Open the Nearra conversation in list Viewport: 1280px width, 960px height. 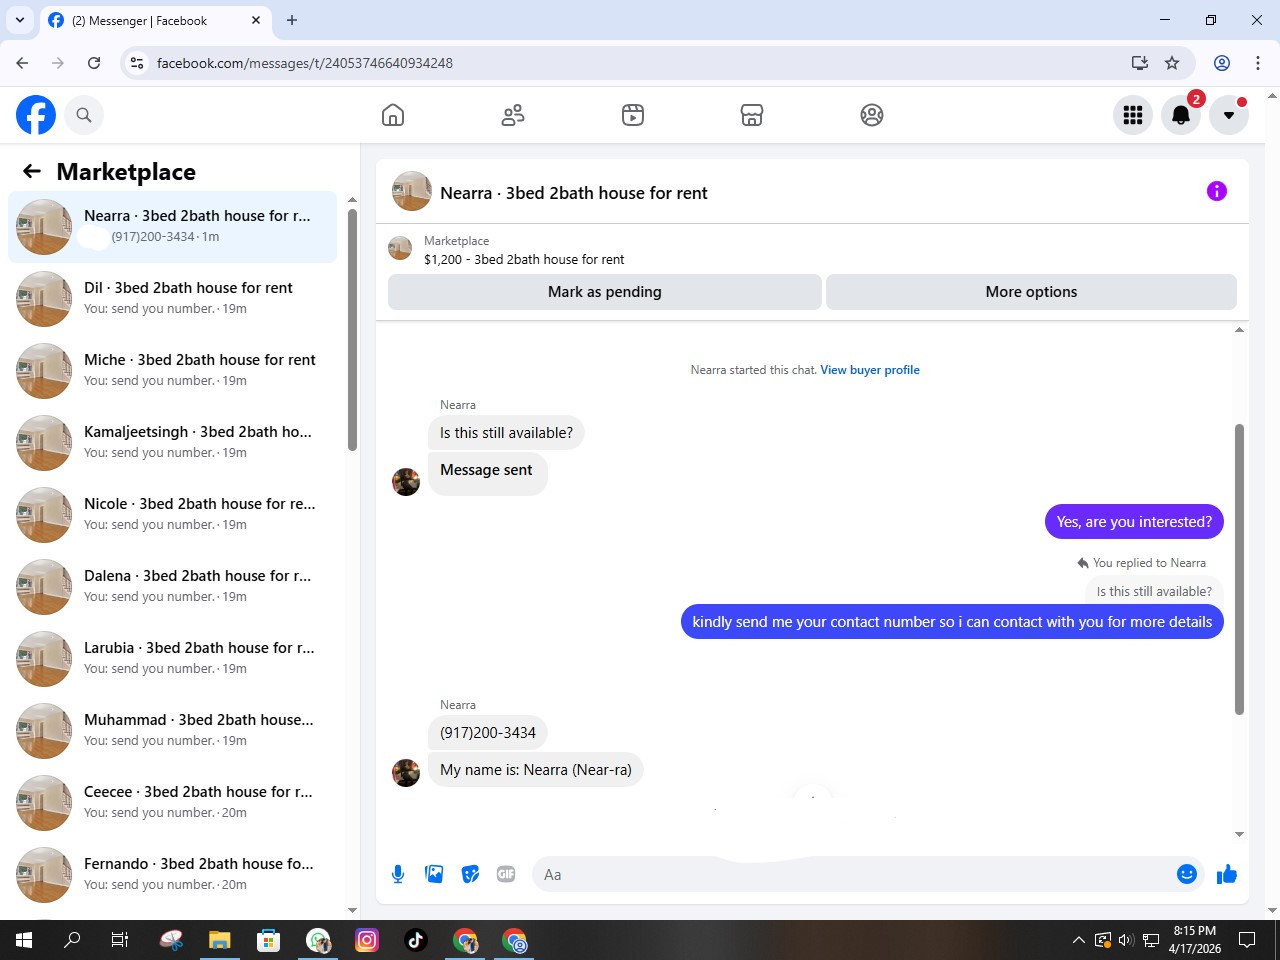172,227
